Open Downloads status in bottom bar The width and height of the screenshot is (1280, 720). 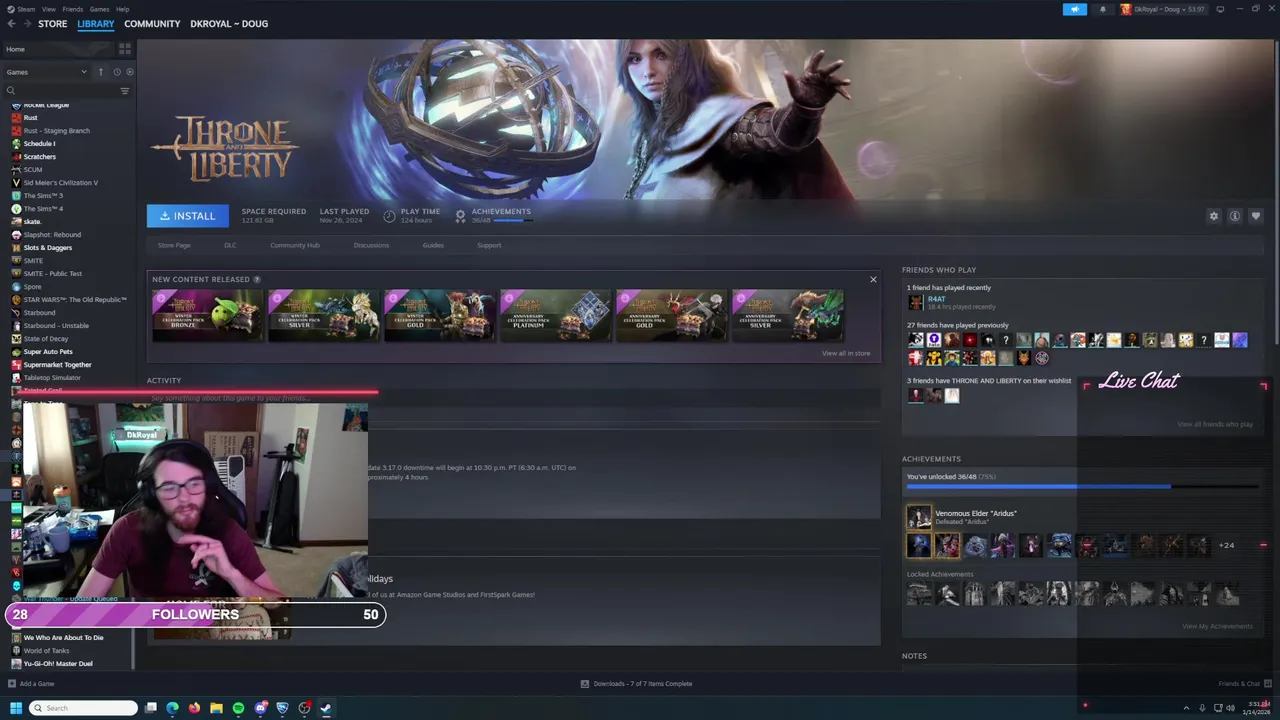[x=637, y=684]
